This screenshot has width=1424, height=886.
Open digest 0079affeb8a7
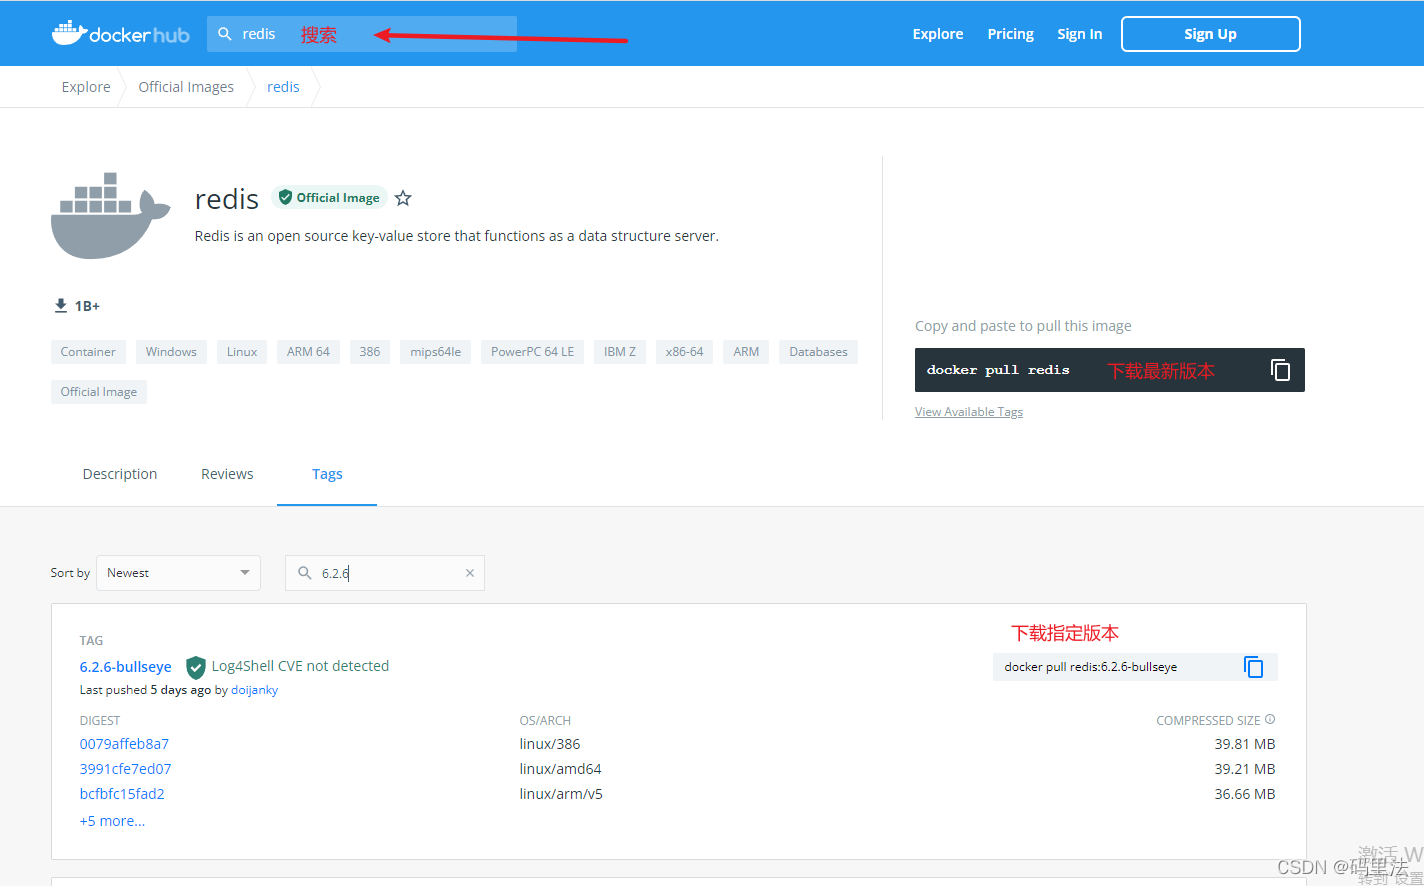pyautogui.click(x=124, y=744)
